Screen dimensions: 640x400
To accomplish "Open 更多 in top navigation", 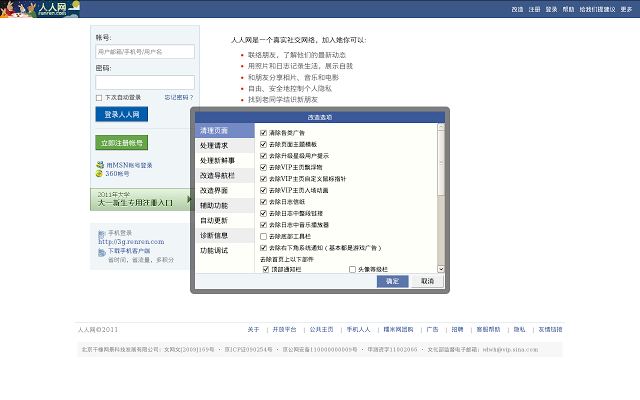I will click(x=626, y=9).
